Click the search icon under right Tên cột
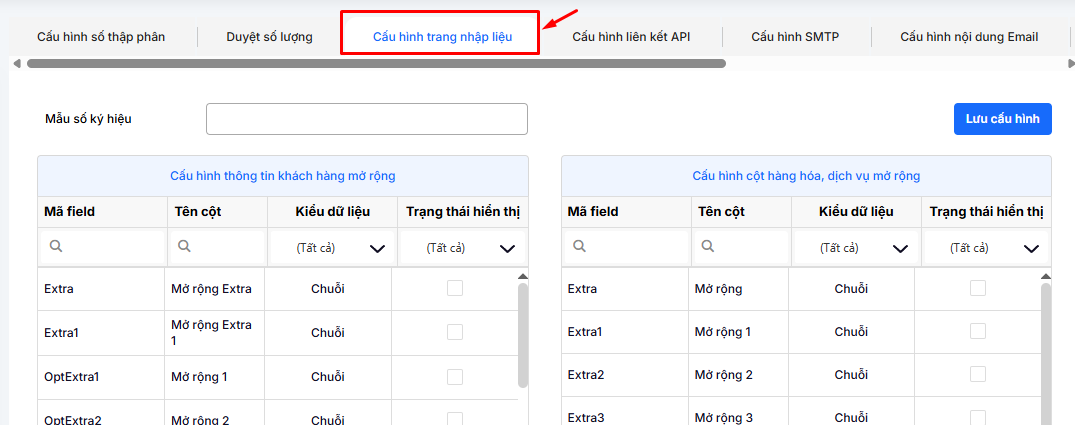The width and height of the screenshot is (1075, 425). 708,246
